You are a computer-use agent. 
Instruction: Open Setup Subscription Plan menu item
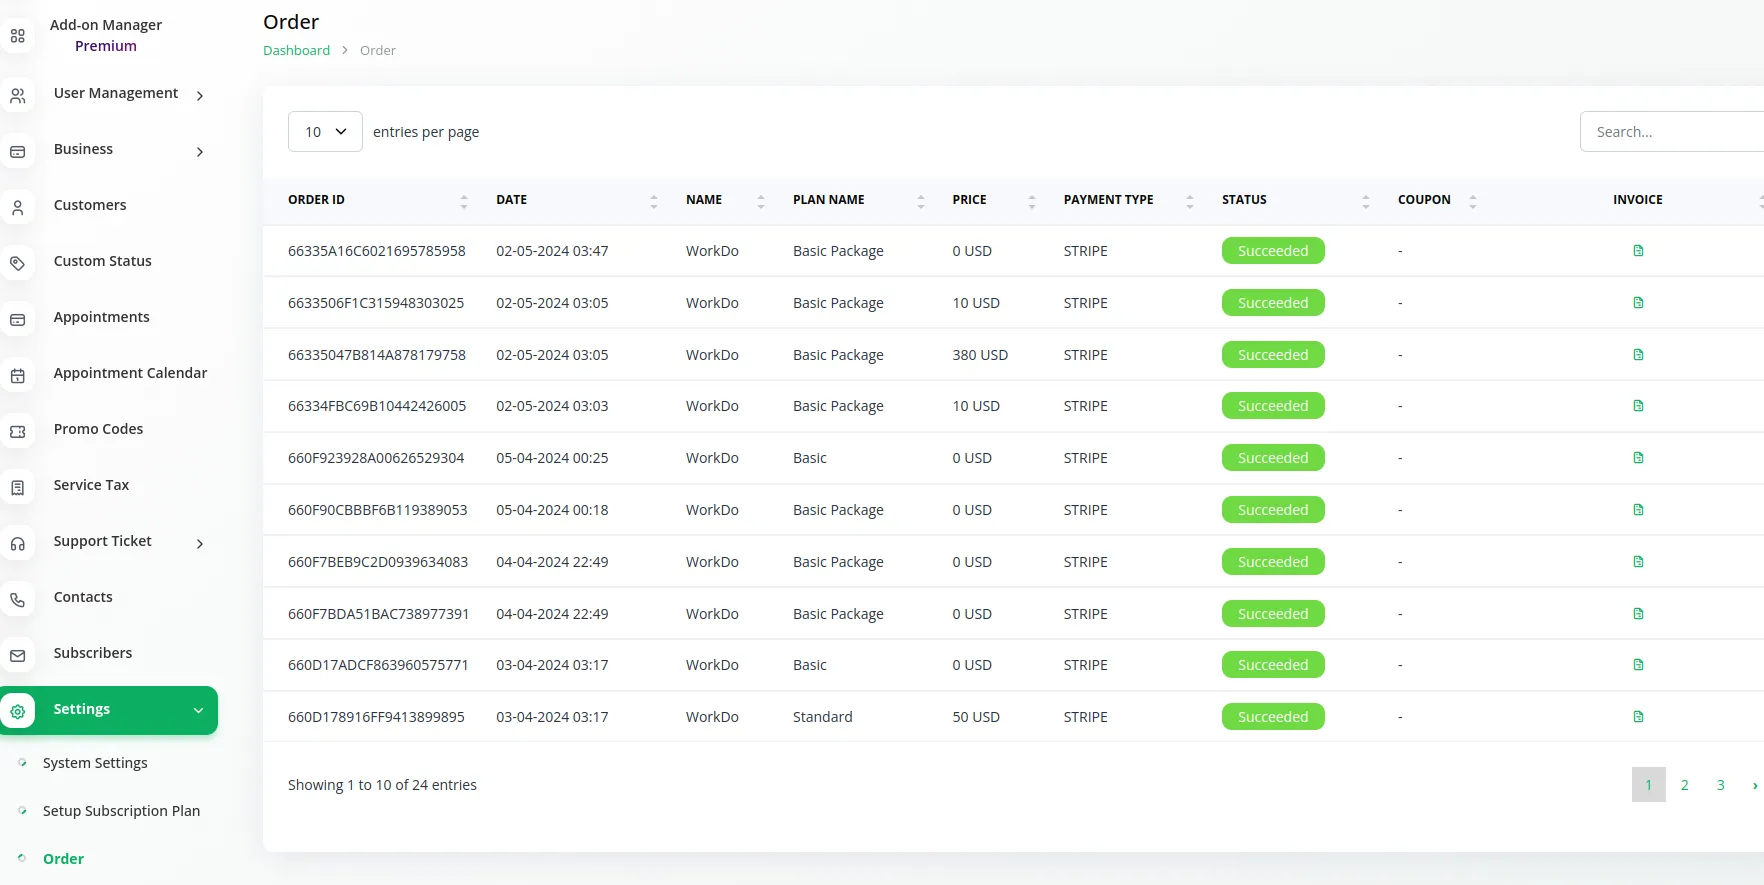click(x=121, y=811)
